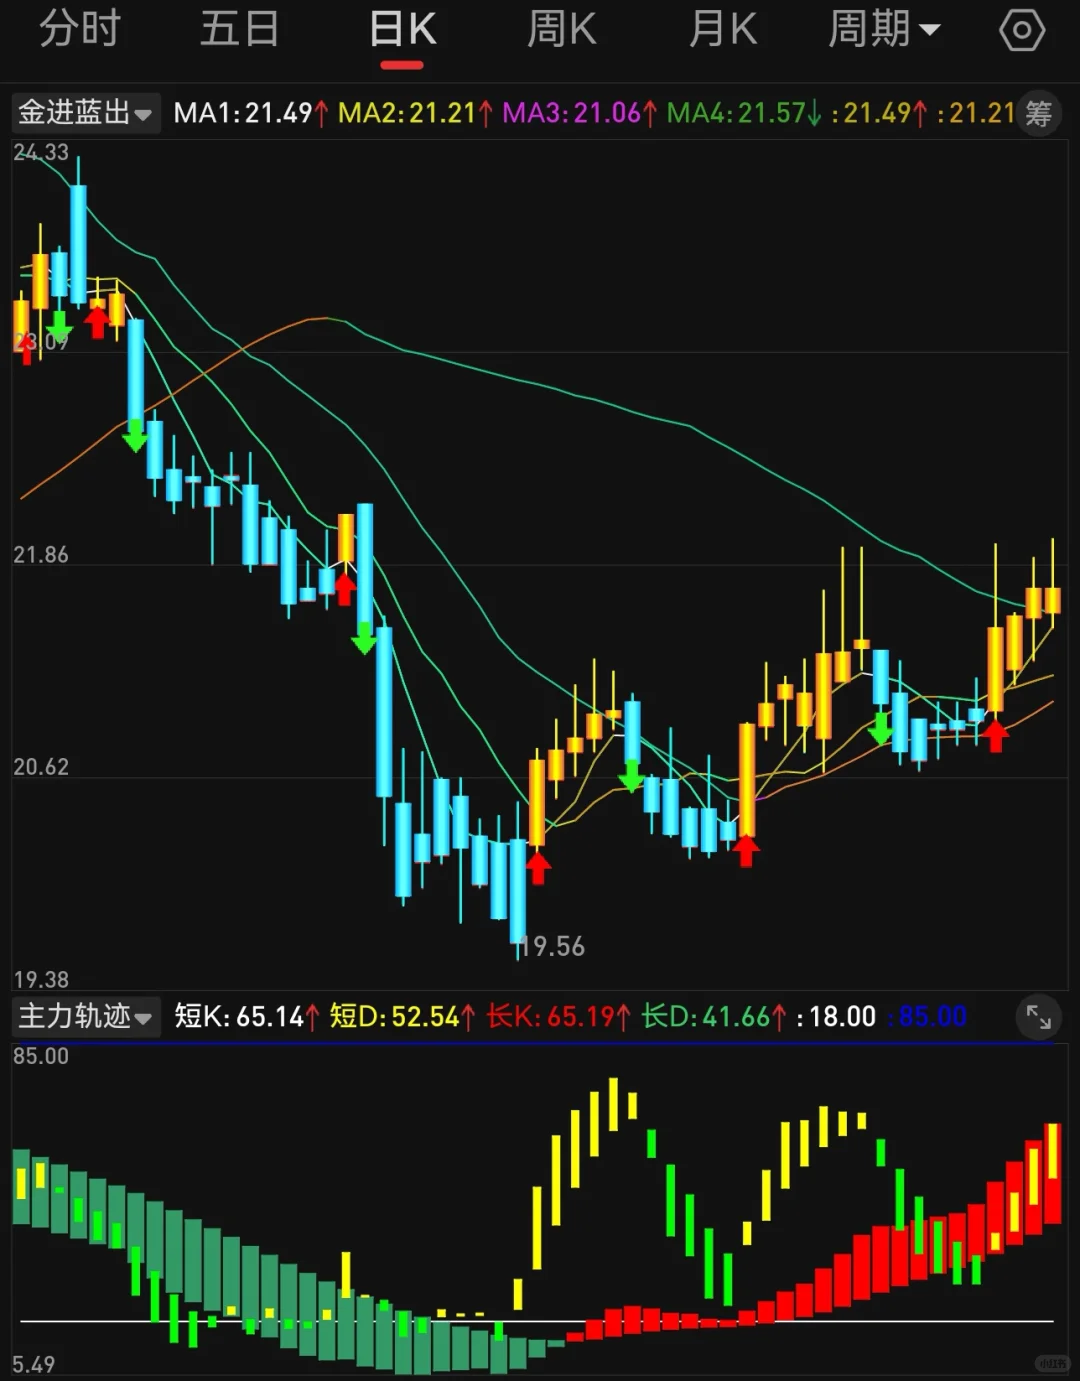Switch to the 周K weekly tab
Viewport: 1080px width, 1381px height.
tap(562, 29)
